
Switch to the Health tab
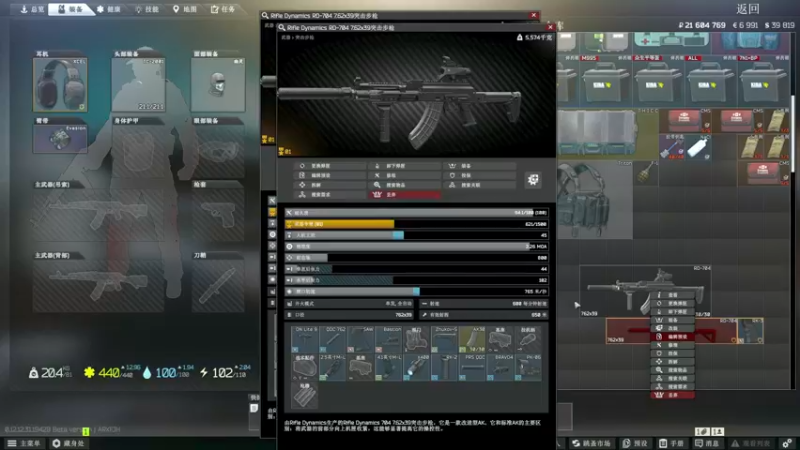click(x=109, y=9)
